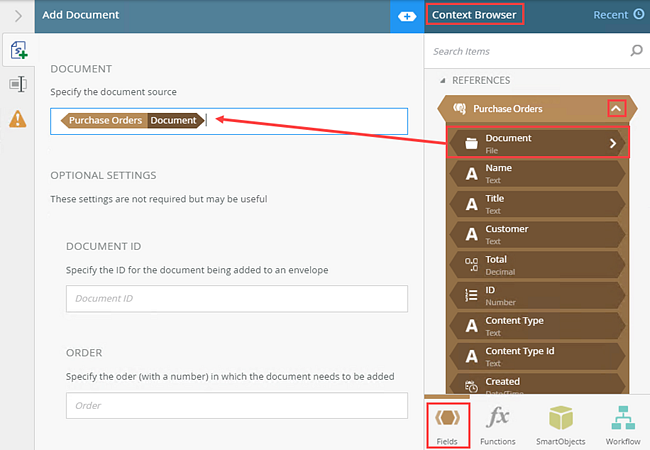Click the Search Items box
This screenshot has width=650, height=450.
tap(525, 51)
